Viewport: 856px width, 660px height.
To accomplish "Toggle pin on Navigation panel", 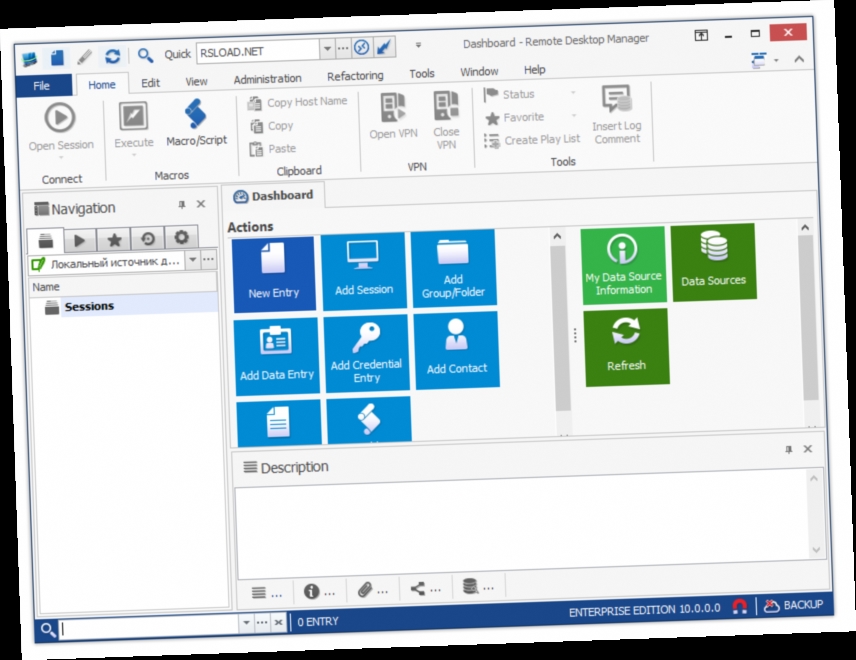I will (x=182, y=205).
